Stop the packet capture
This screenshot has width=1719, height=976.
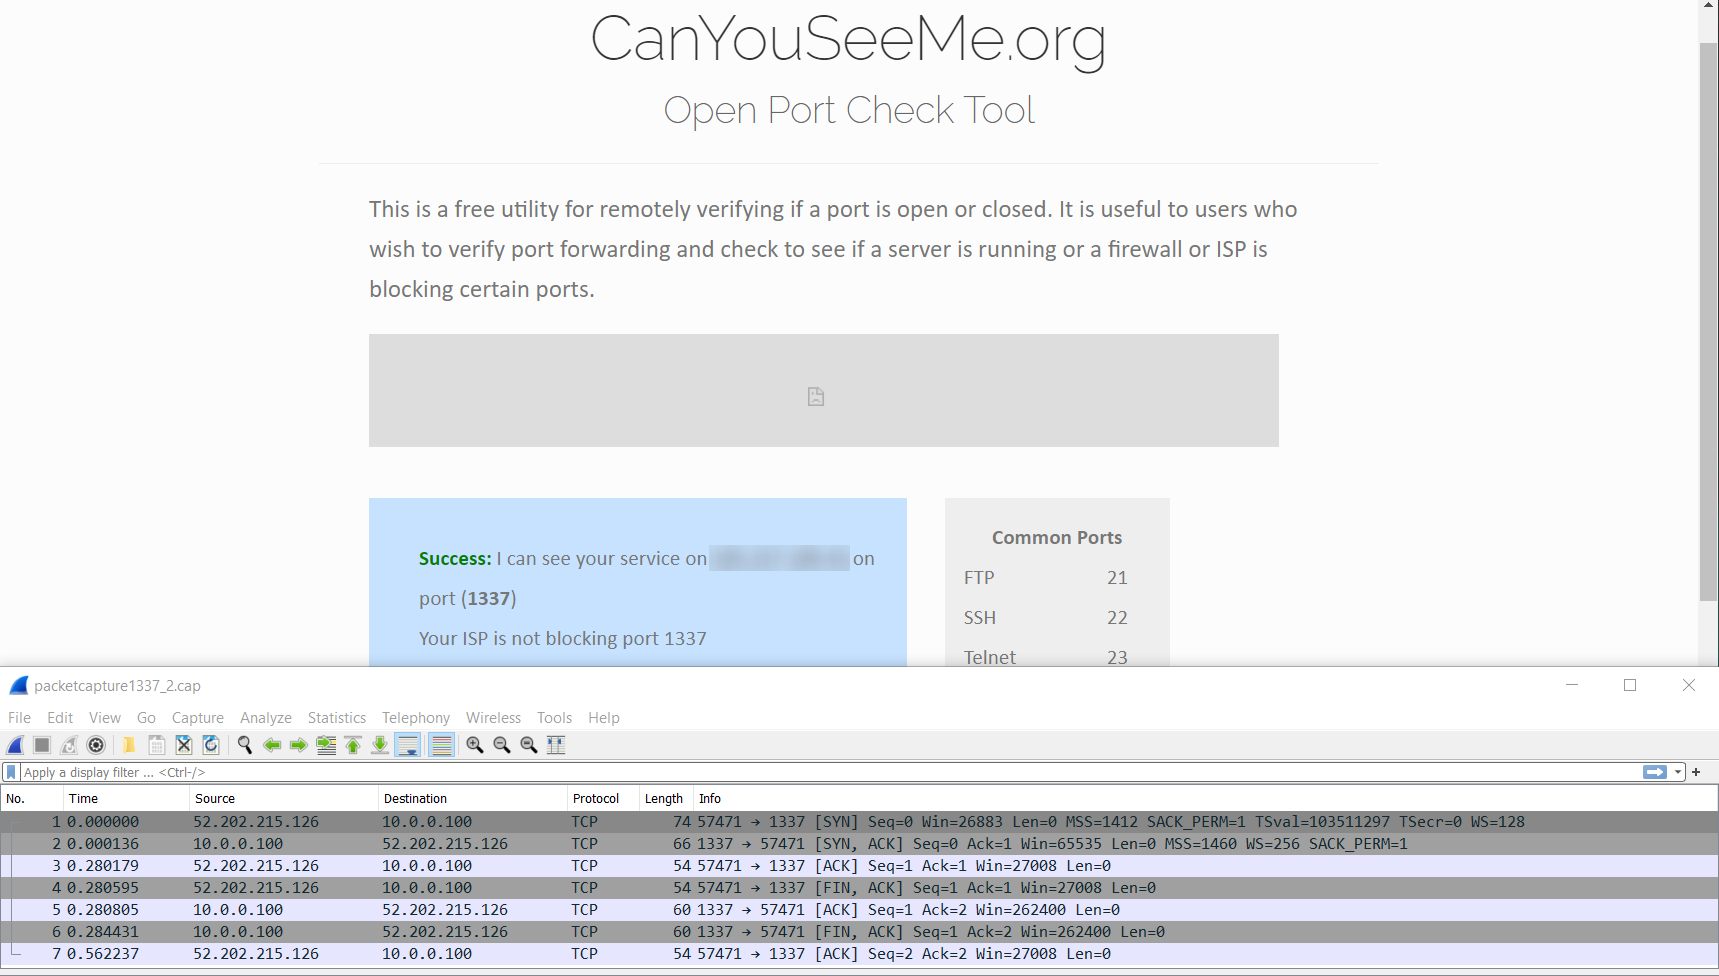coord(42,745)
